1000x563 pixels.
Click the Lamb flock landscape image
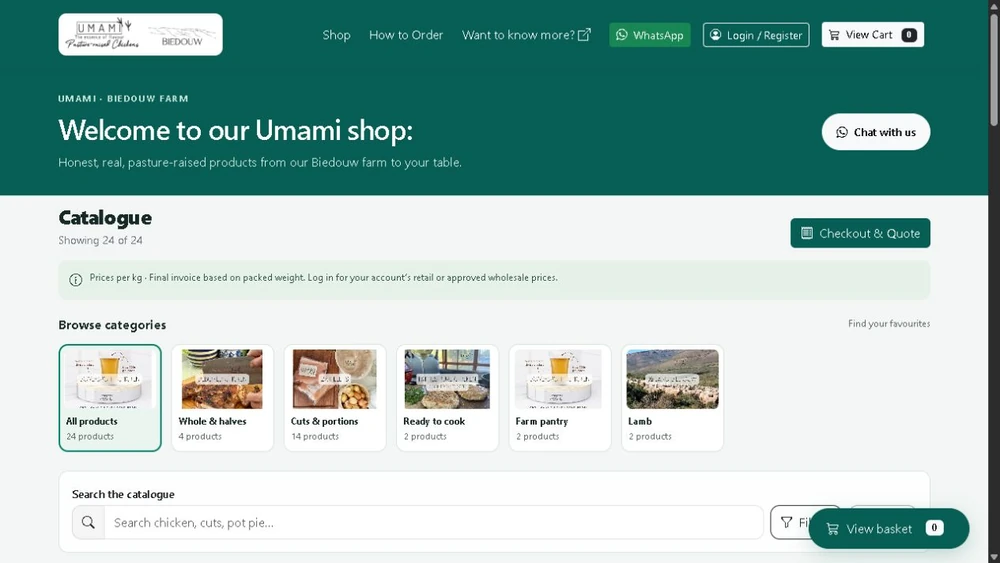point(672,379)
